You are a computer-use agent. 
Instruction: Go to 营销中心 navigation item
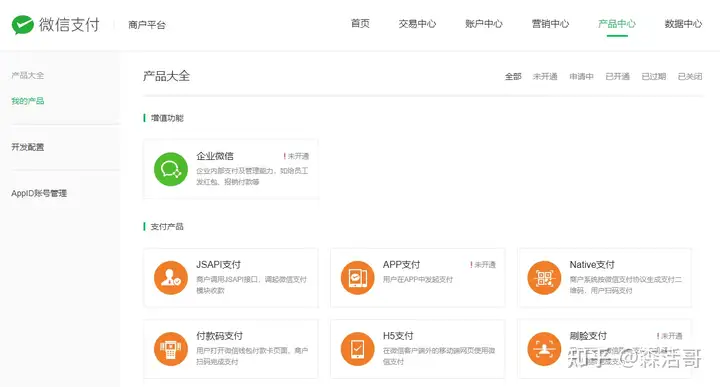[x=551, y=24]
